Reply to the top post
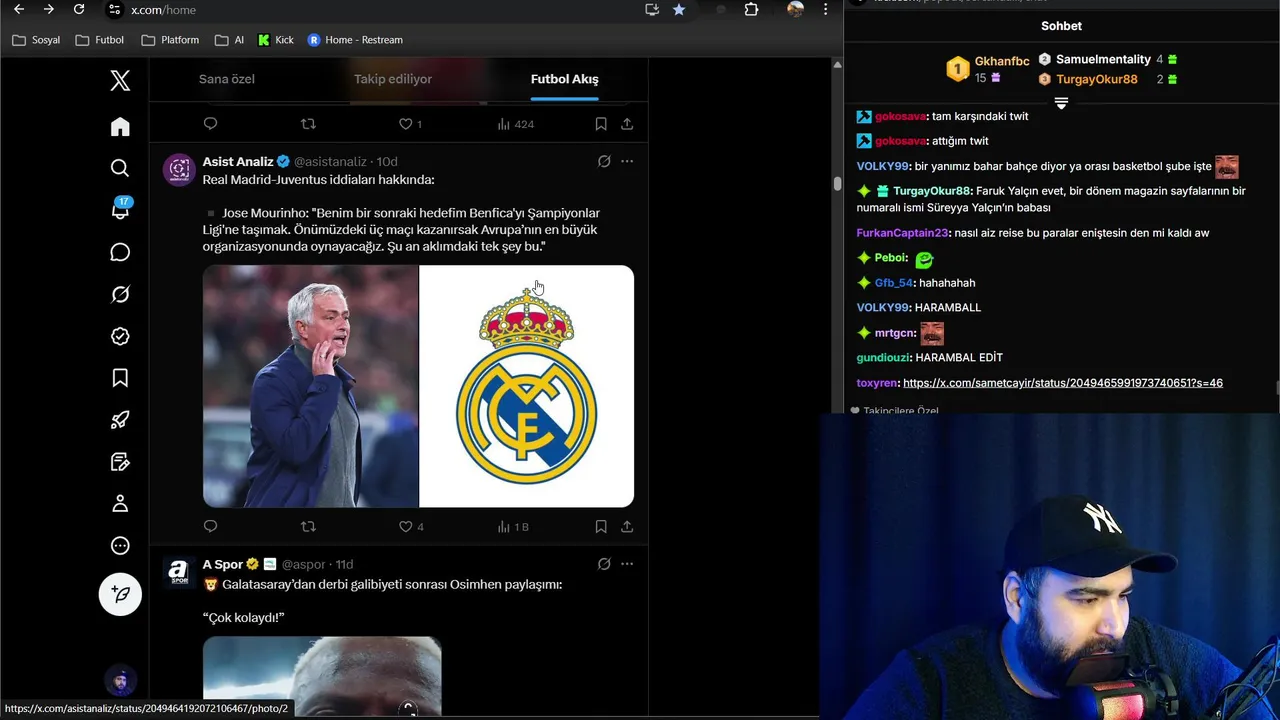 (210, 124)
